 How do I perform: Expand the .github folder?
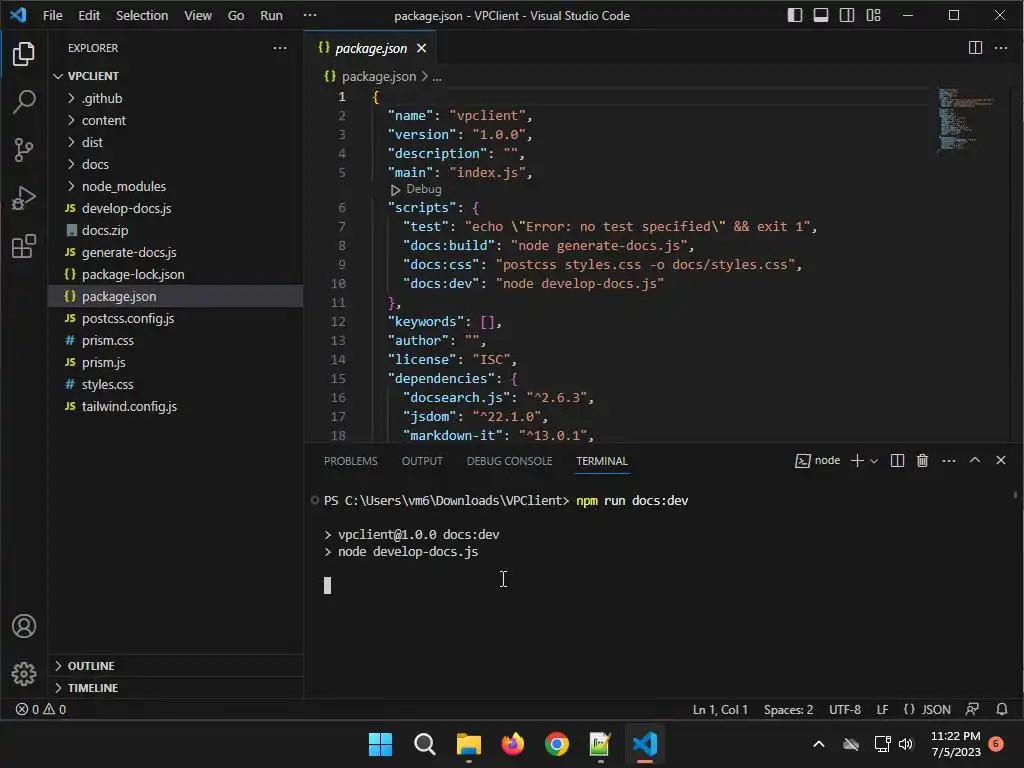[176, 98]
